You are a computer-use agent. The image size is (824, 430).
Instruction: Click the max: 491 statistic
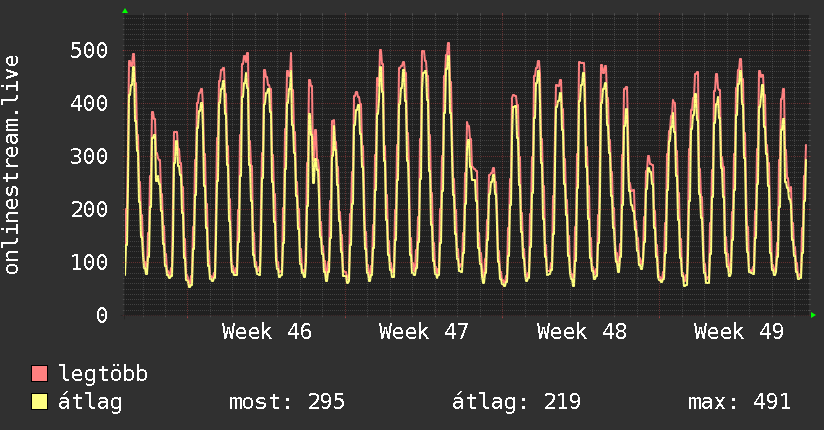(x=739, y=402)
